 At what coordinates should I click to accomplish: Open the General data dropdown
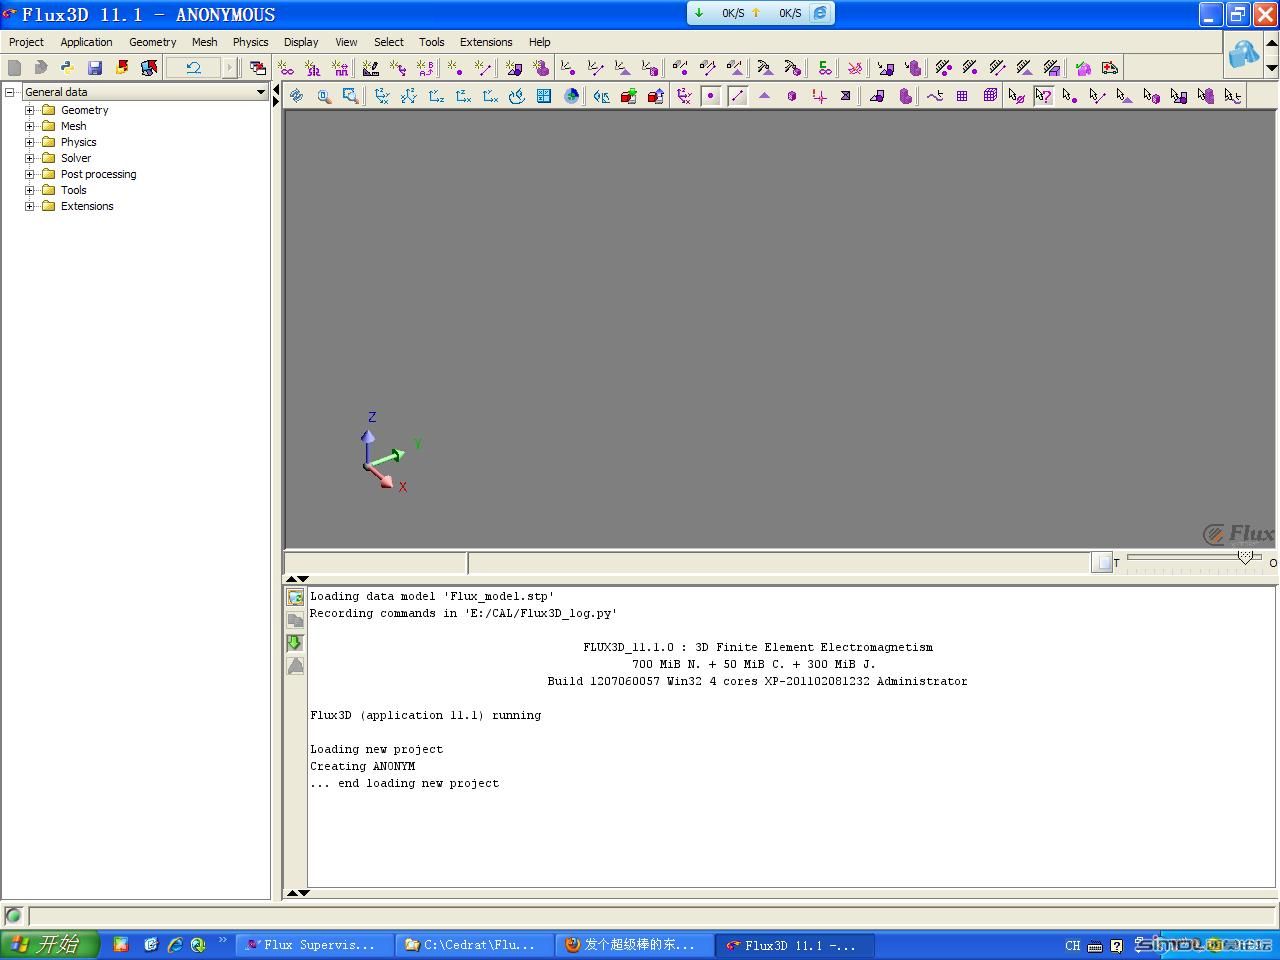pyautogui.click(x=261, y=92)
